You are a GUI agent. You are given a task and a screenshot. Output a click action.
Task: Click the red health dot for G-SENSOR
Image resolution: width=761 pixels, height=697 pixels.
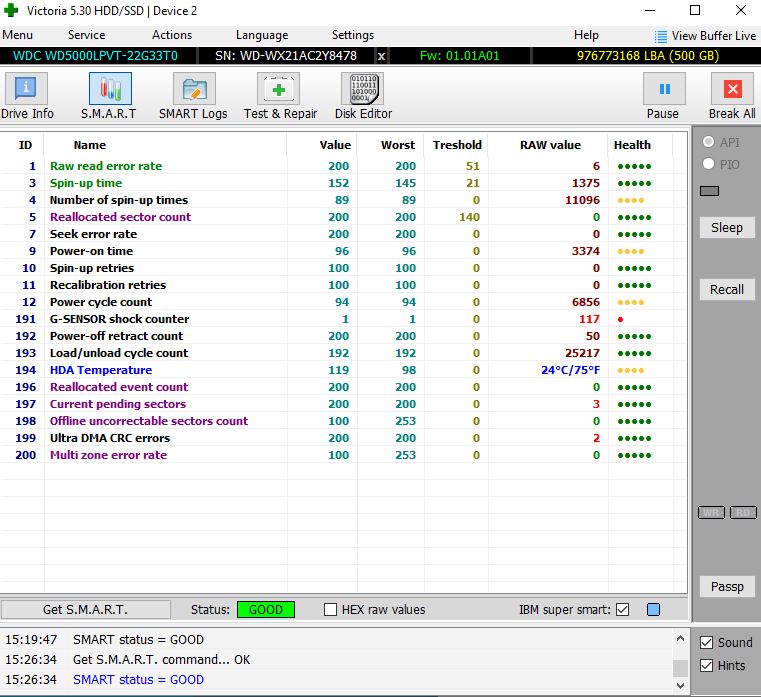[620, 319]
